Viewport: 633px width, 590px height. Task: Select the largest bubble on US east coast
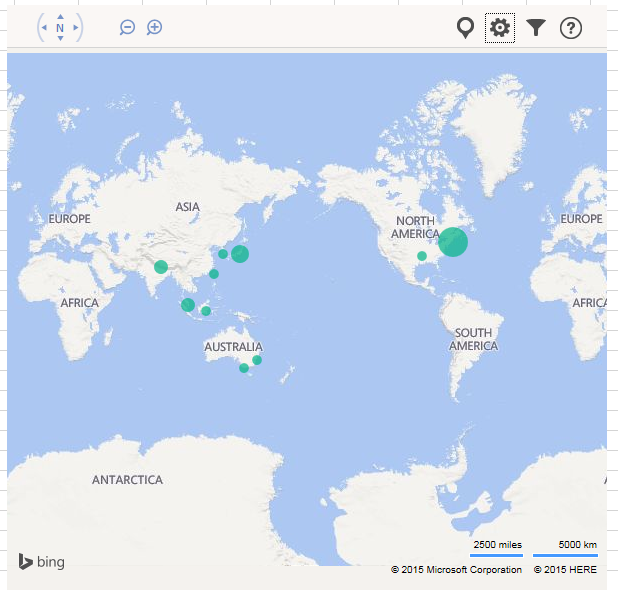(452, 242)
